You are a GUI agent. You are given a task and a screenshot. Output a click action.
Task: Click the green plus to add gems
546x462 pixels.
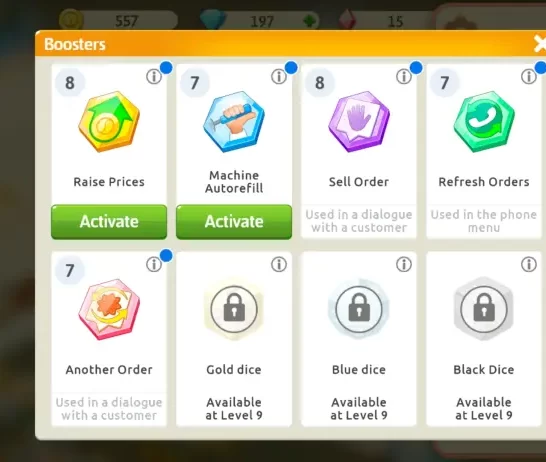[x=310, y=21]
